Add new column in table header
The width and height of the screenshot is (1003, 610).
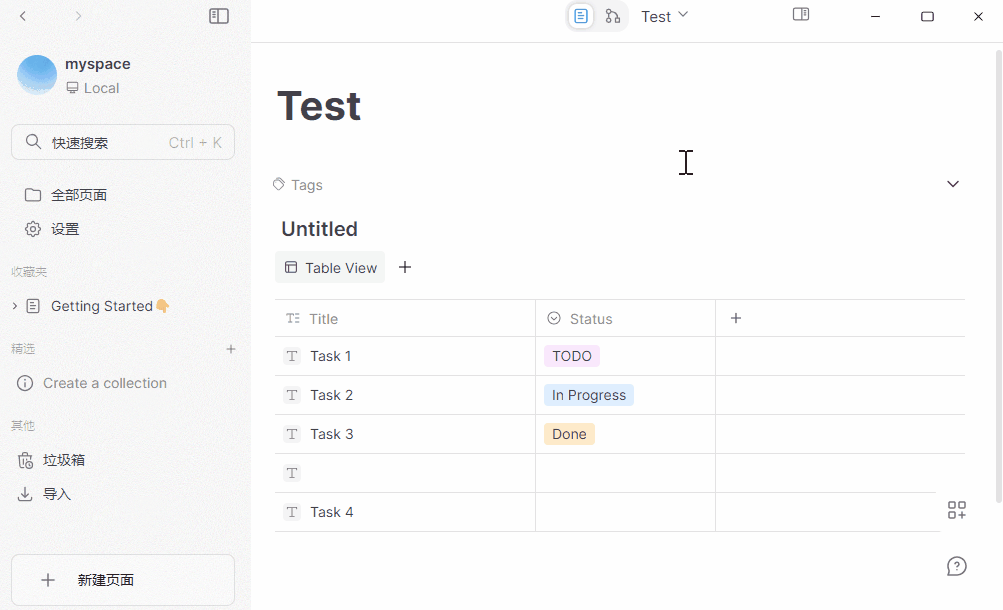736,318
